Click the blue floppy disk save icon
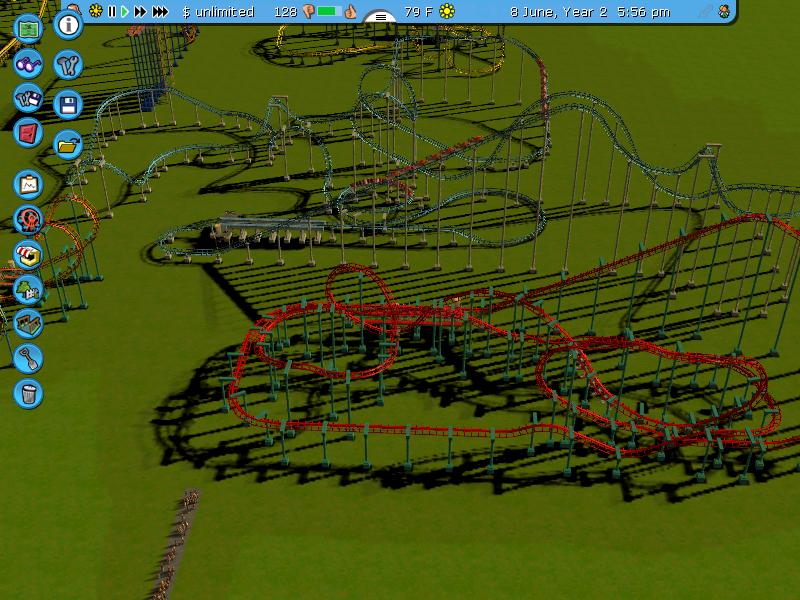Screen dimensions: 800x600 [x=68, y=105]
